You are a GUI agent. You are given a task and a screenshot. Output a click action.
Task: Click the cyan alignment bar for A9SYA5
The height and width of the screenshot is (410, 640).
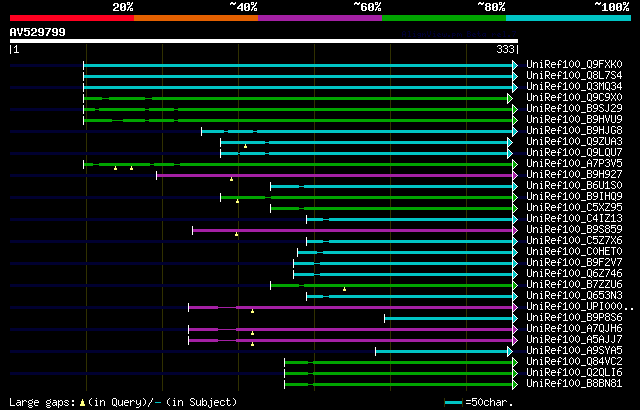pos(442,352)
